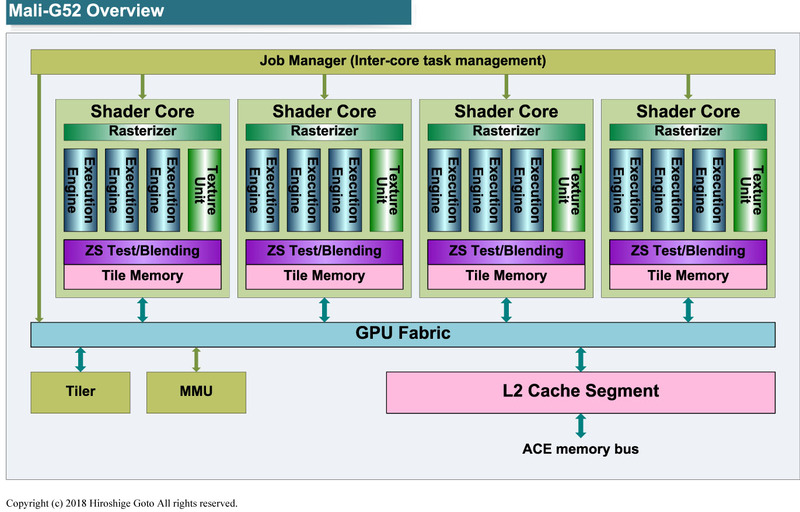Click the MMU block
This screenshot has height=512, width=800.
tap(196, 391)
